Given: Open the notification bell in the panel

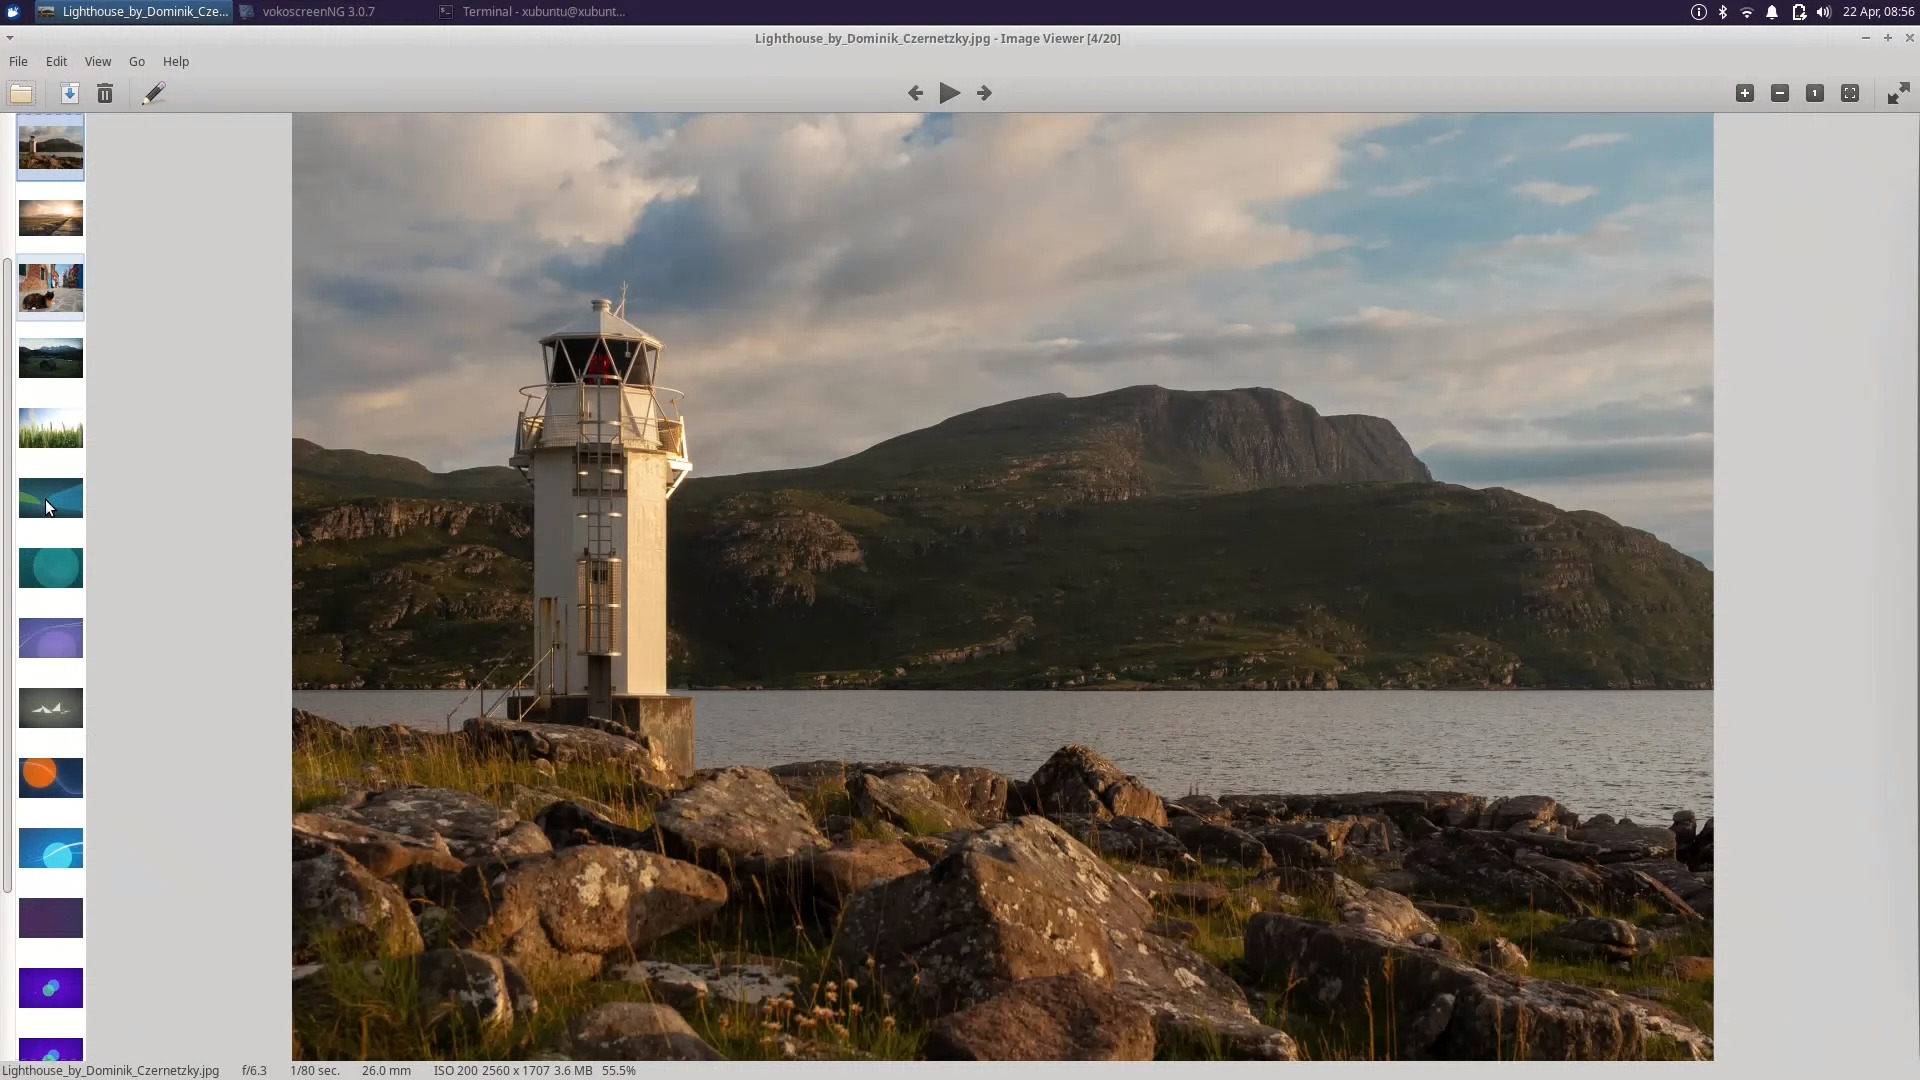Looking at the screenshot, I should coord(1772,12).
